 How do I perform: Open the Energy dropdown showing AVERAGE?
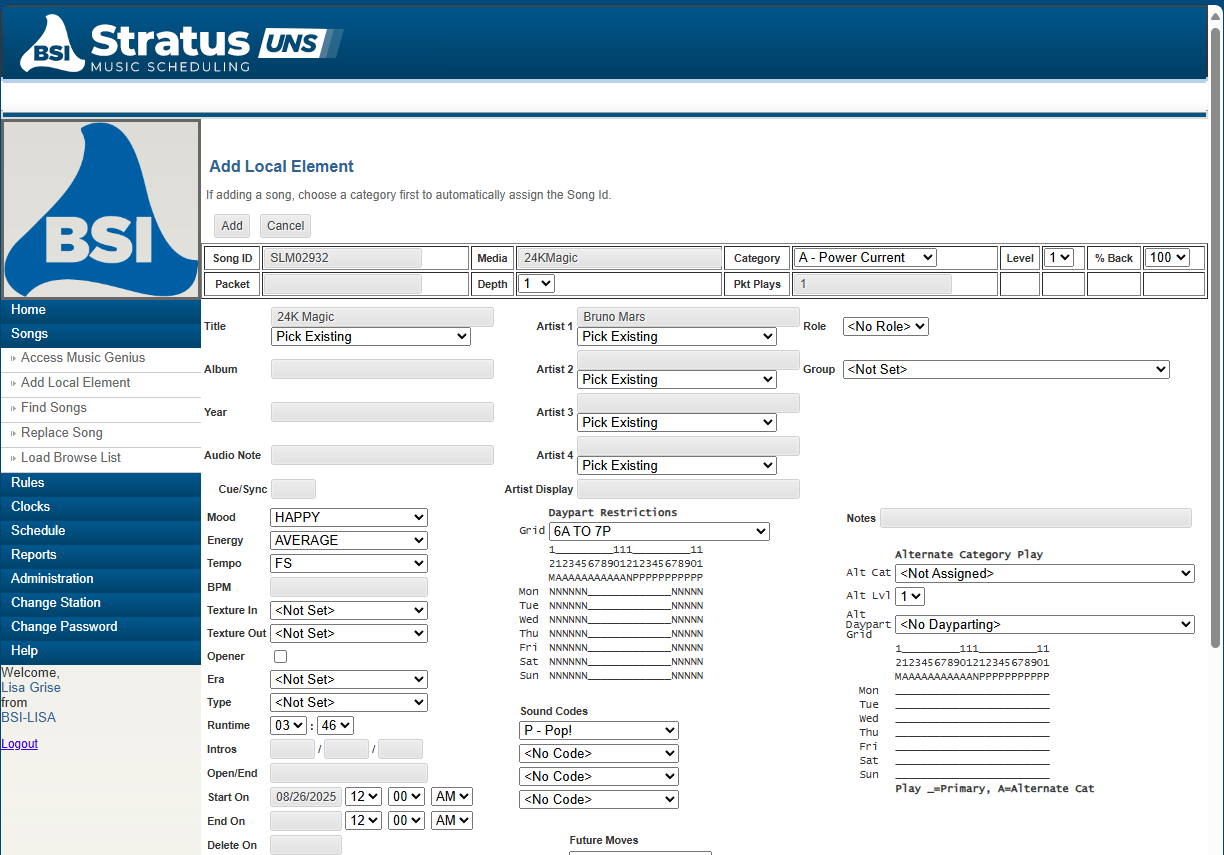click(x=349, y=540)
